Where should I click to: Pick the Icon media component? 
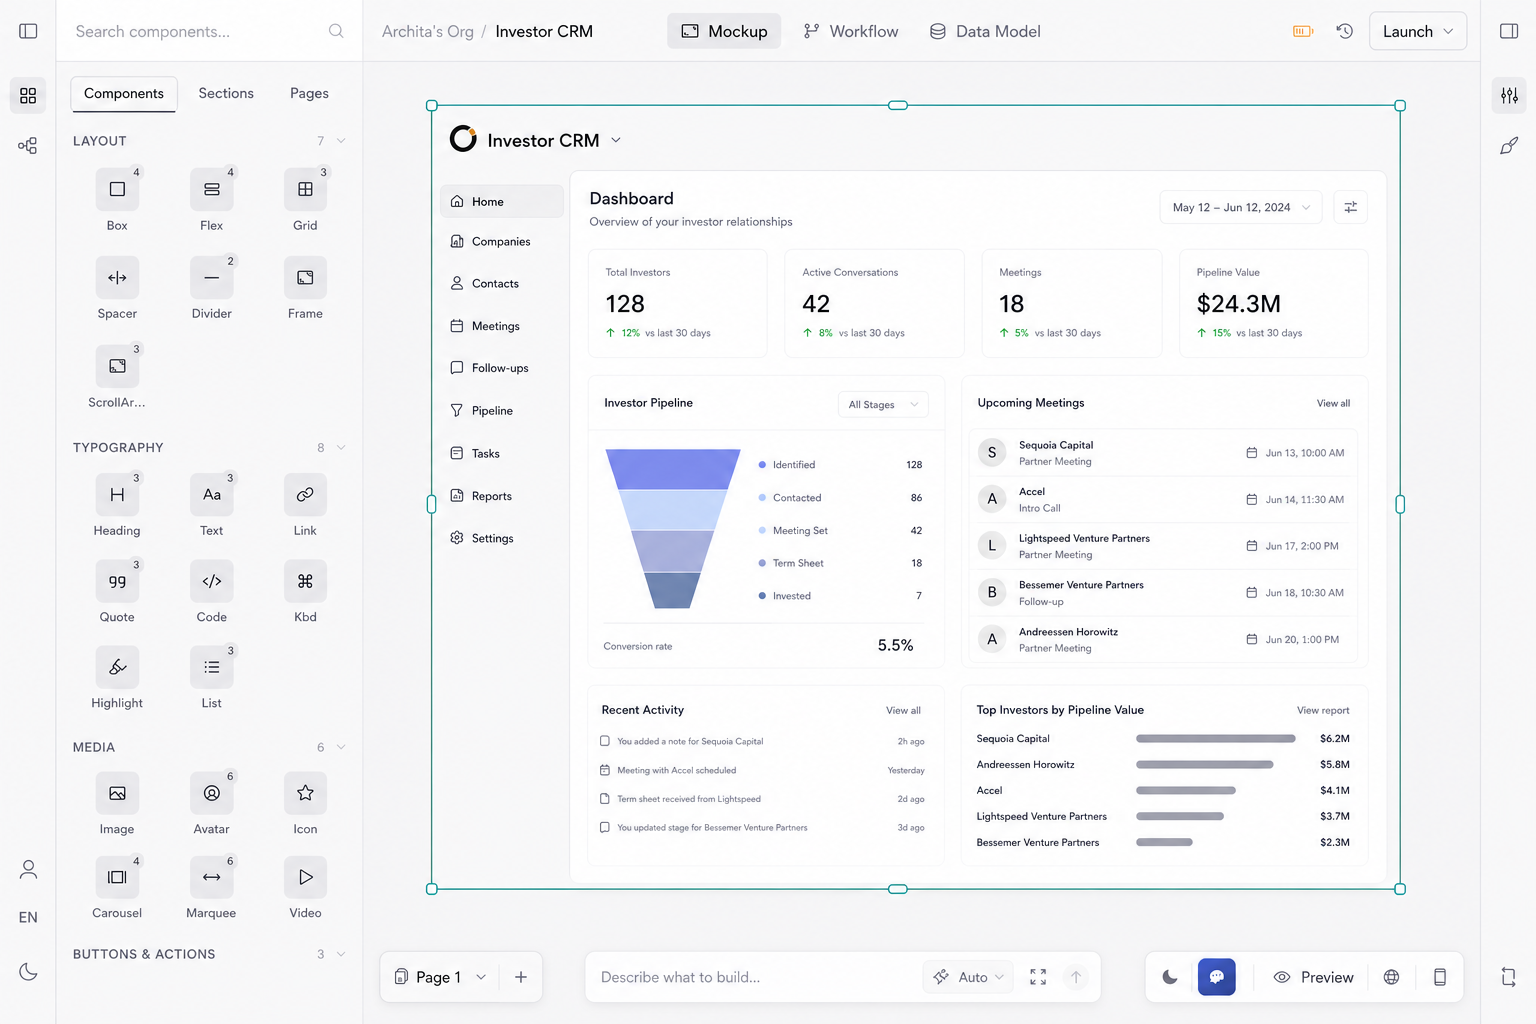point(305,793)
